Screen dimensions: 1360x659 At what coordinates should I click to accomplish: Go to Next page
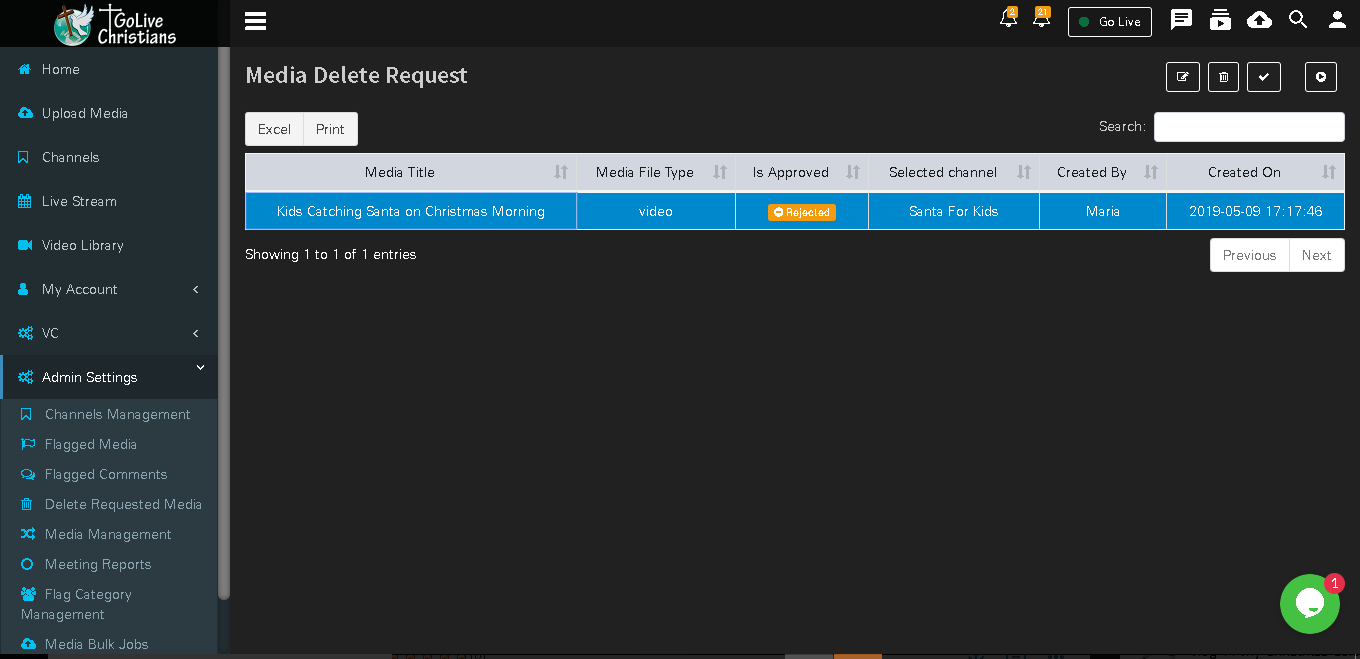tap(1317, 255)
